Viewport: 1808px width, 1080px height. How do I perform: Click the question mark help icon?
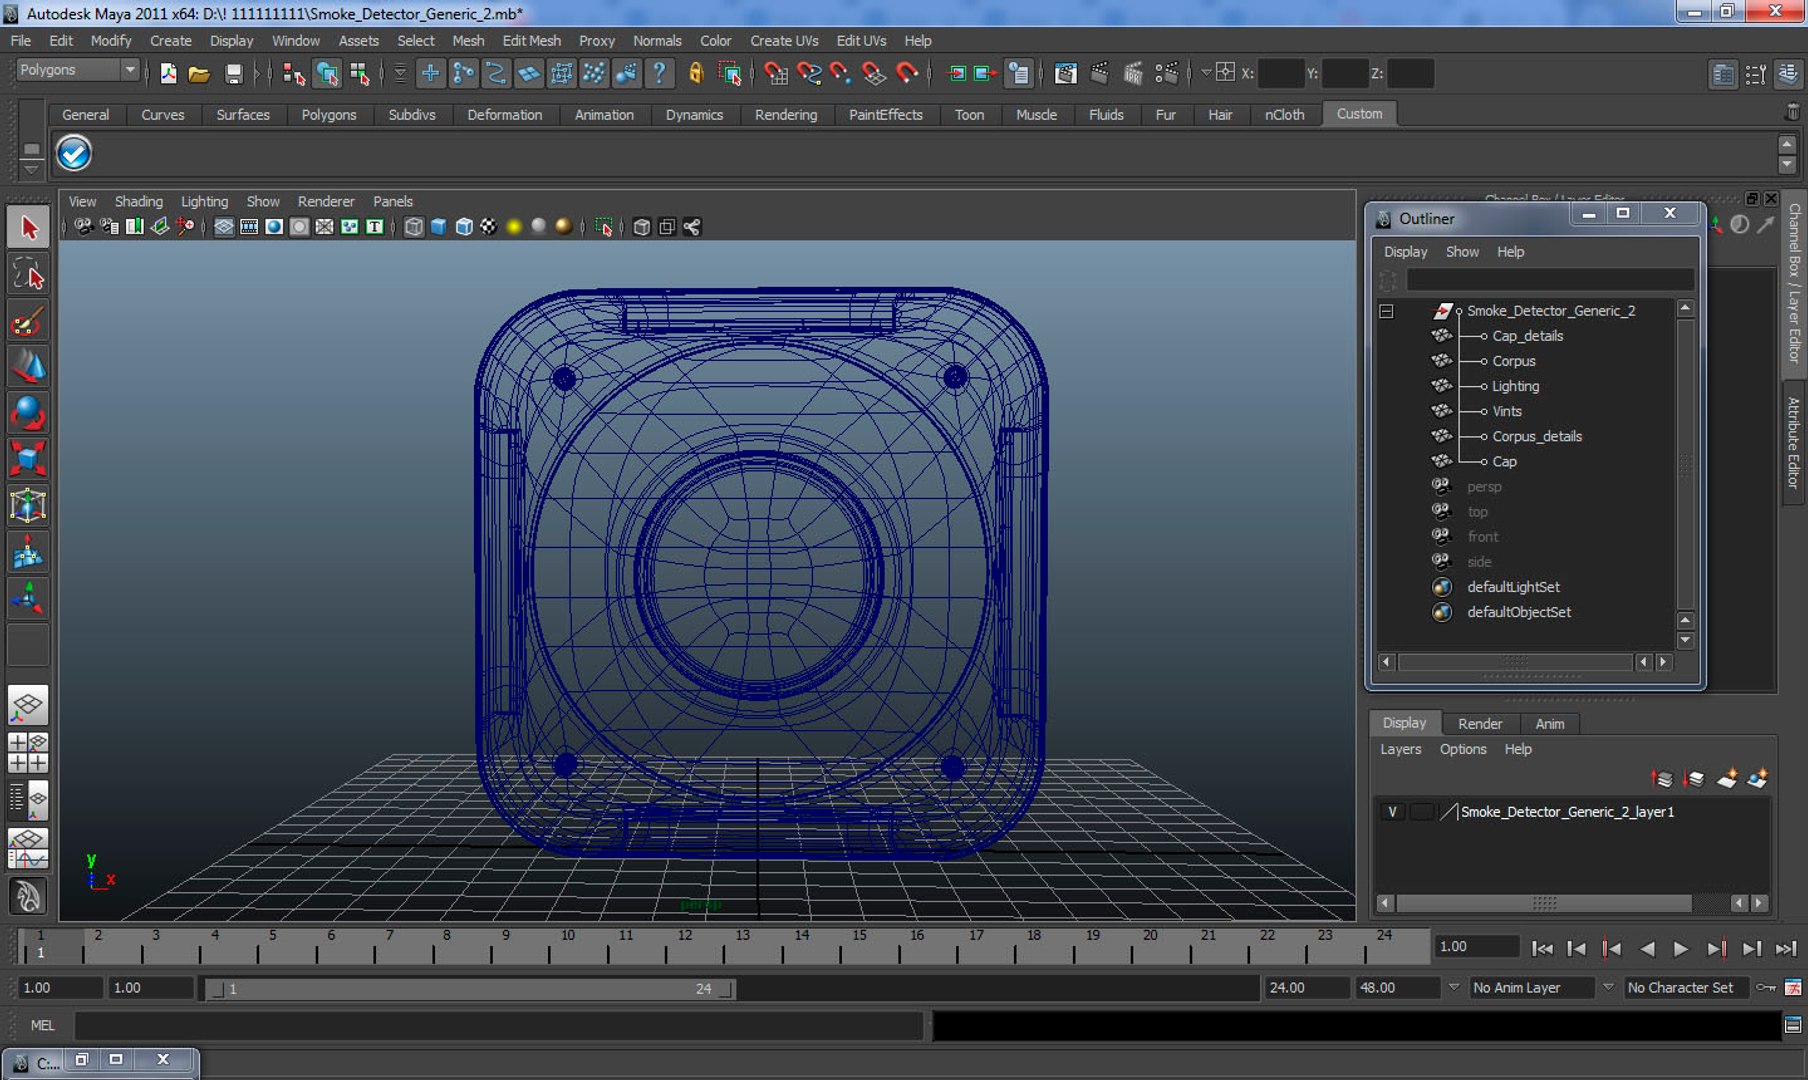pos(659,73)
